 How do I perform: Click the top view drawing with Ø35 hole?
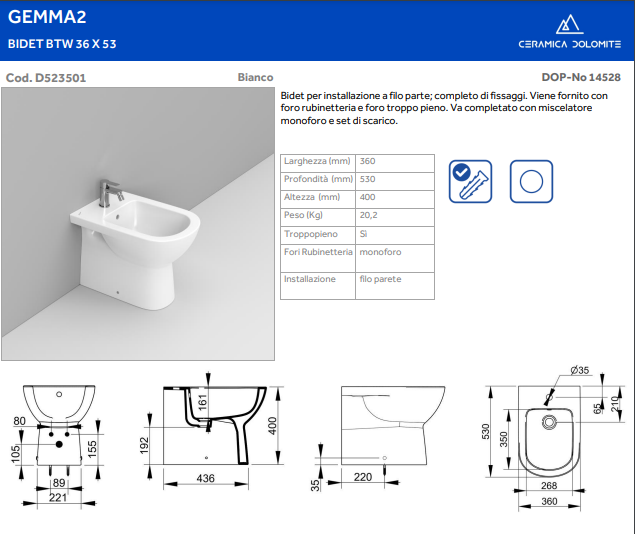pos(545,435)
